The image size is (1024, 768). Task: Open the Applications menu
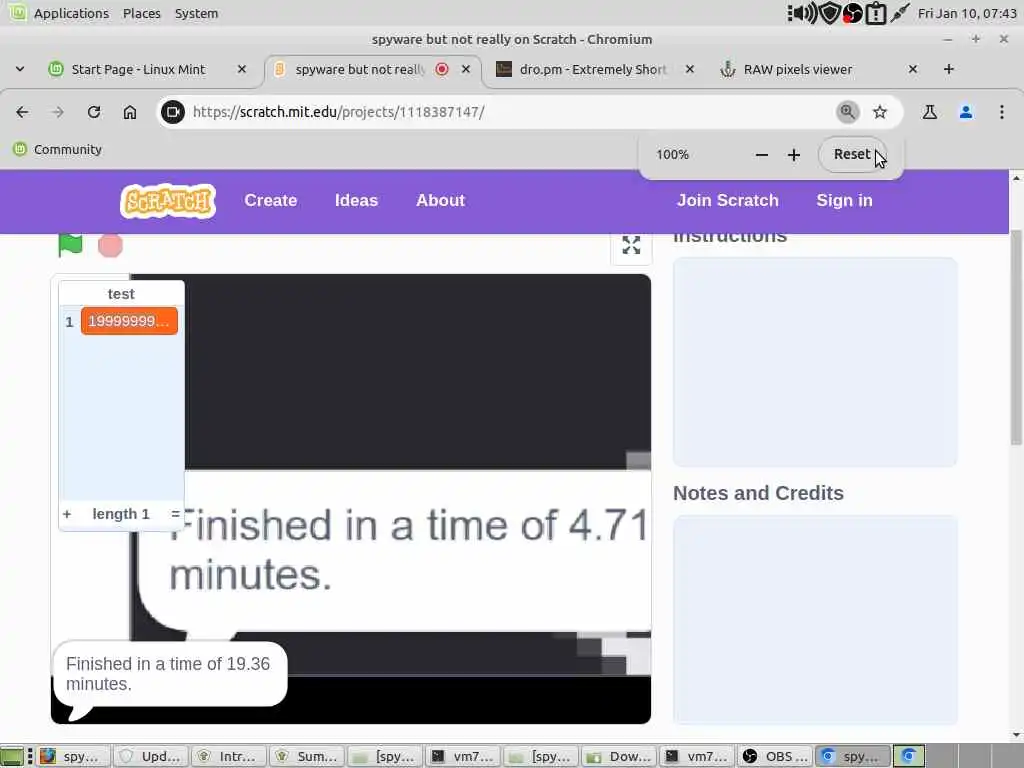pos(71,13)
